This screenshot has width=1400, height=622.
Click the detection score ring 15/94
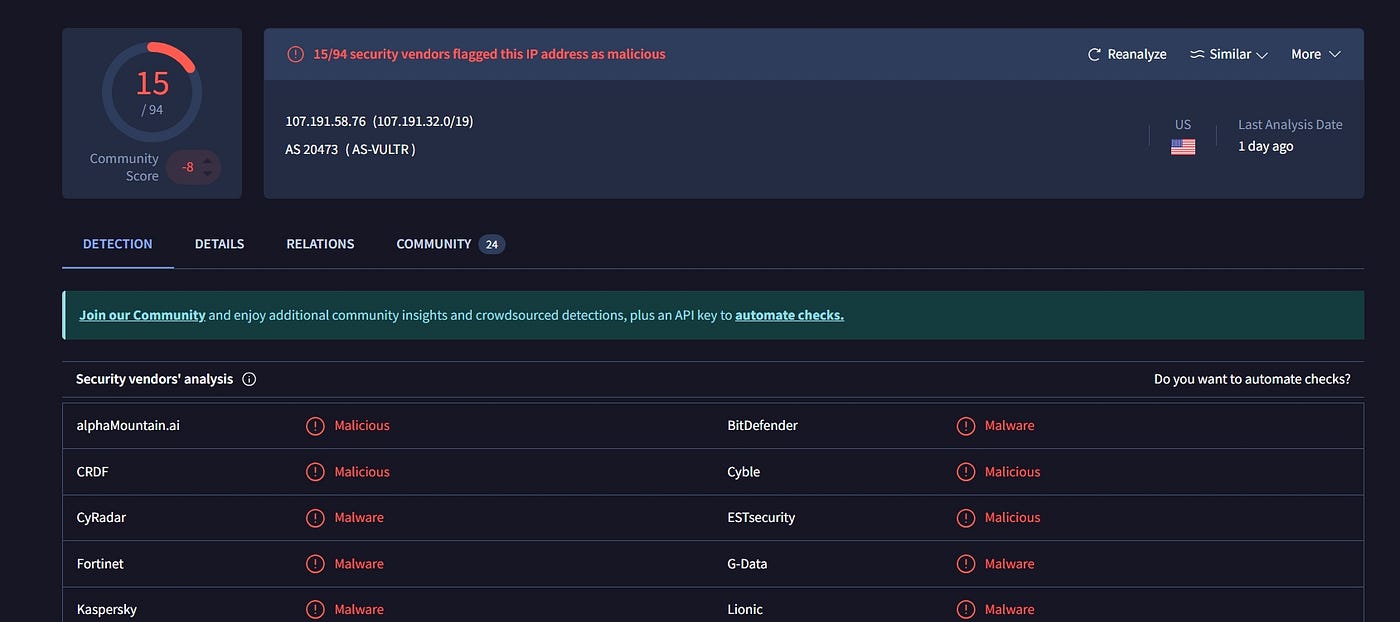pos(152,92)
